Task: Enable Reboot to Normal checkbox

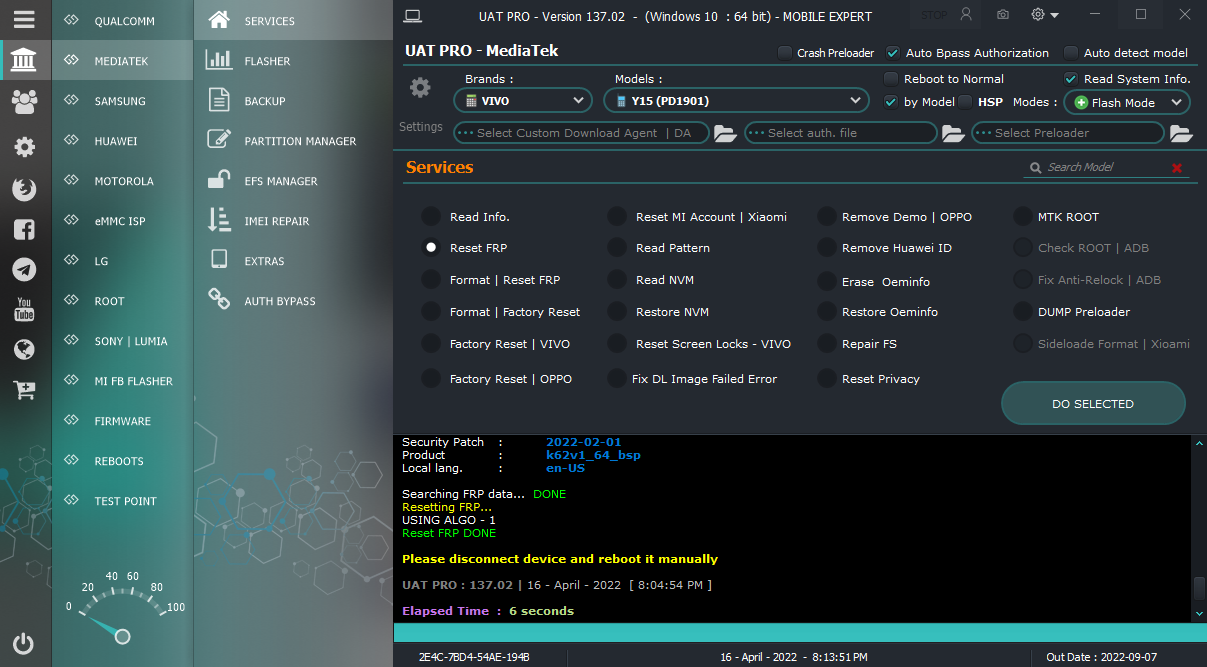Action: pyautogui.click(x=891, y=79)
